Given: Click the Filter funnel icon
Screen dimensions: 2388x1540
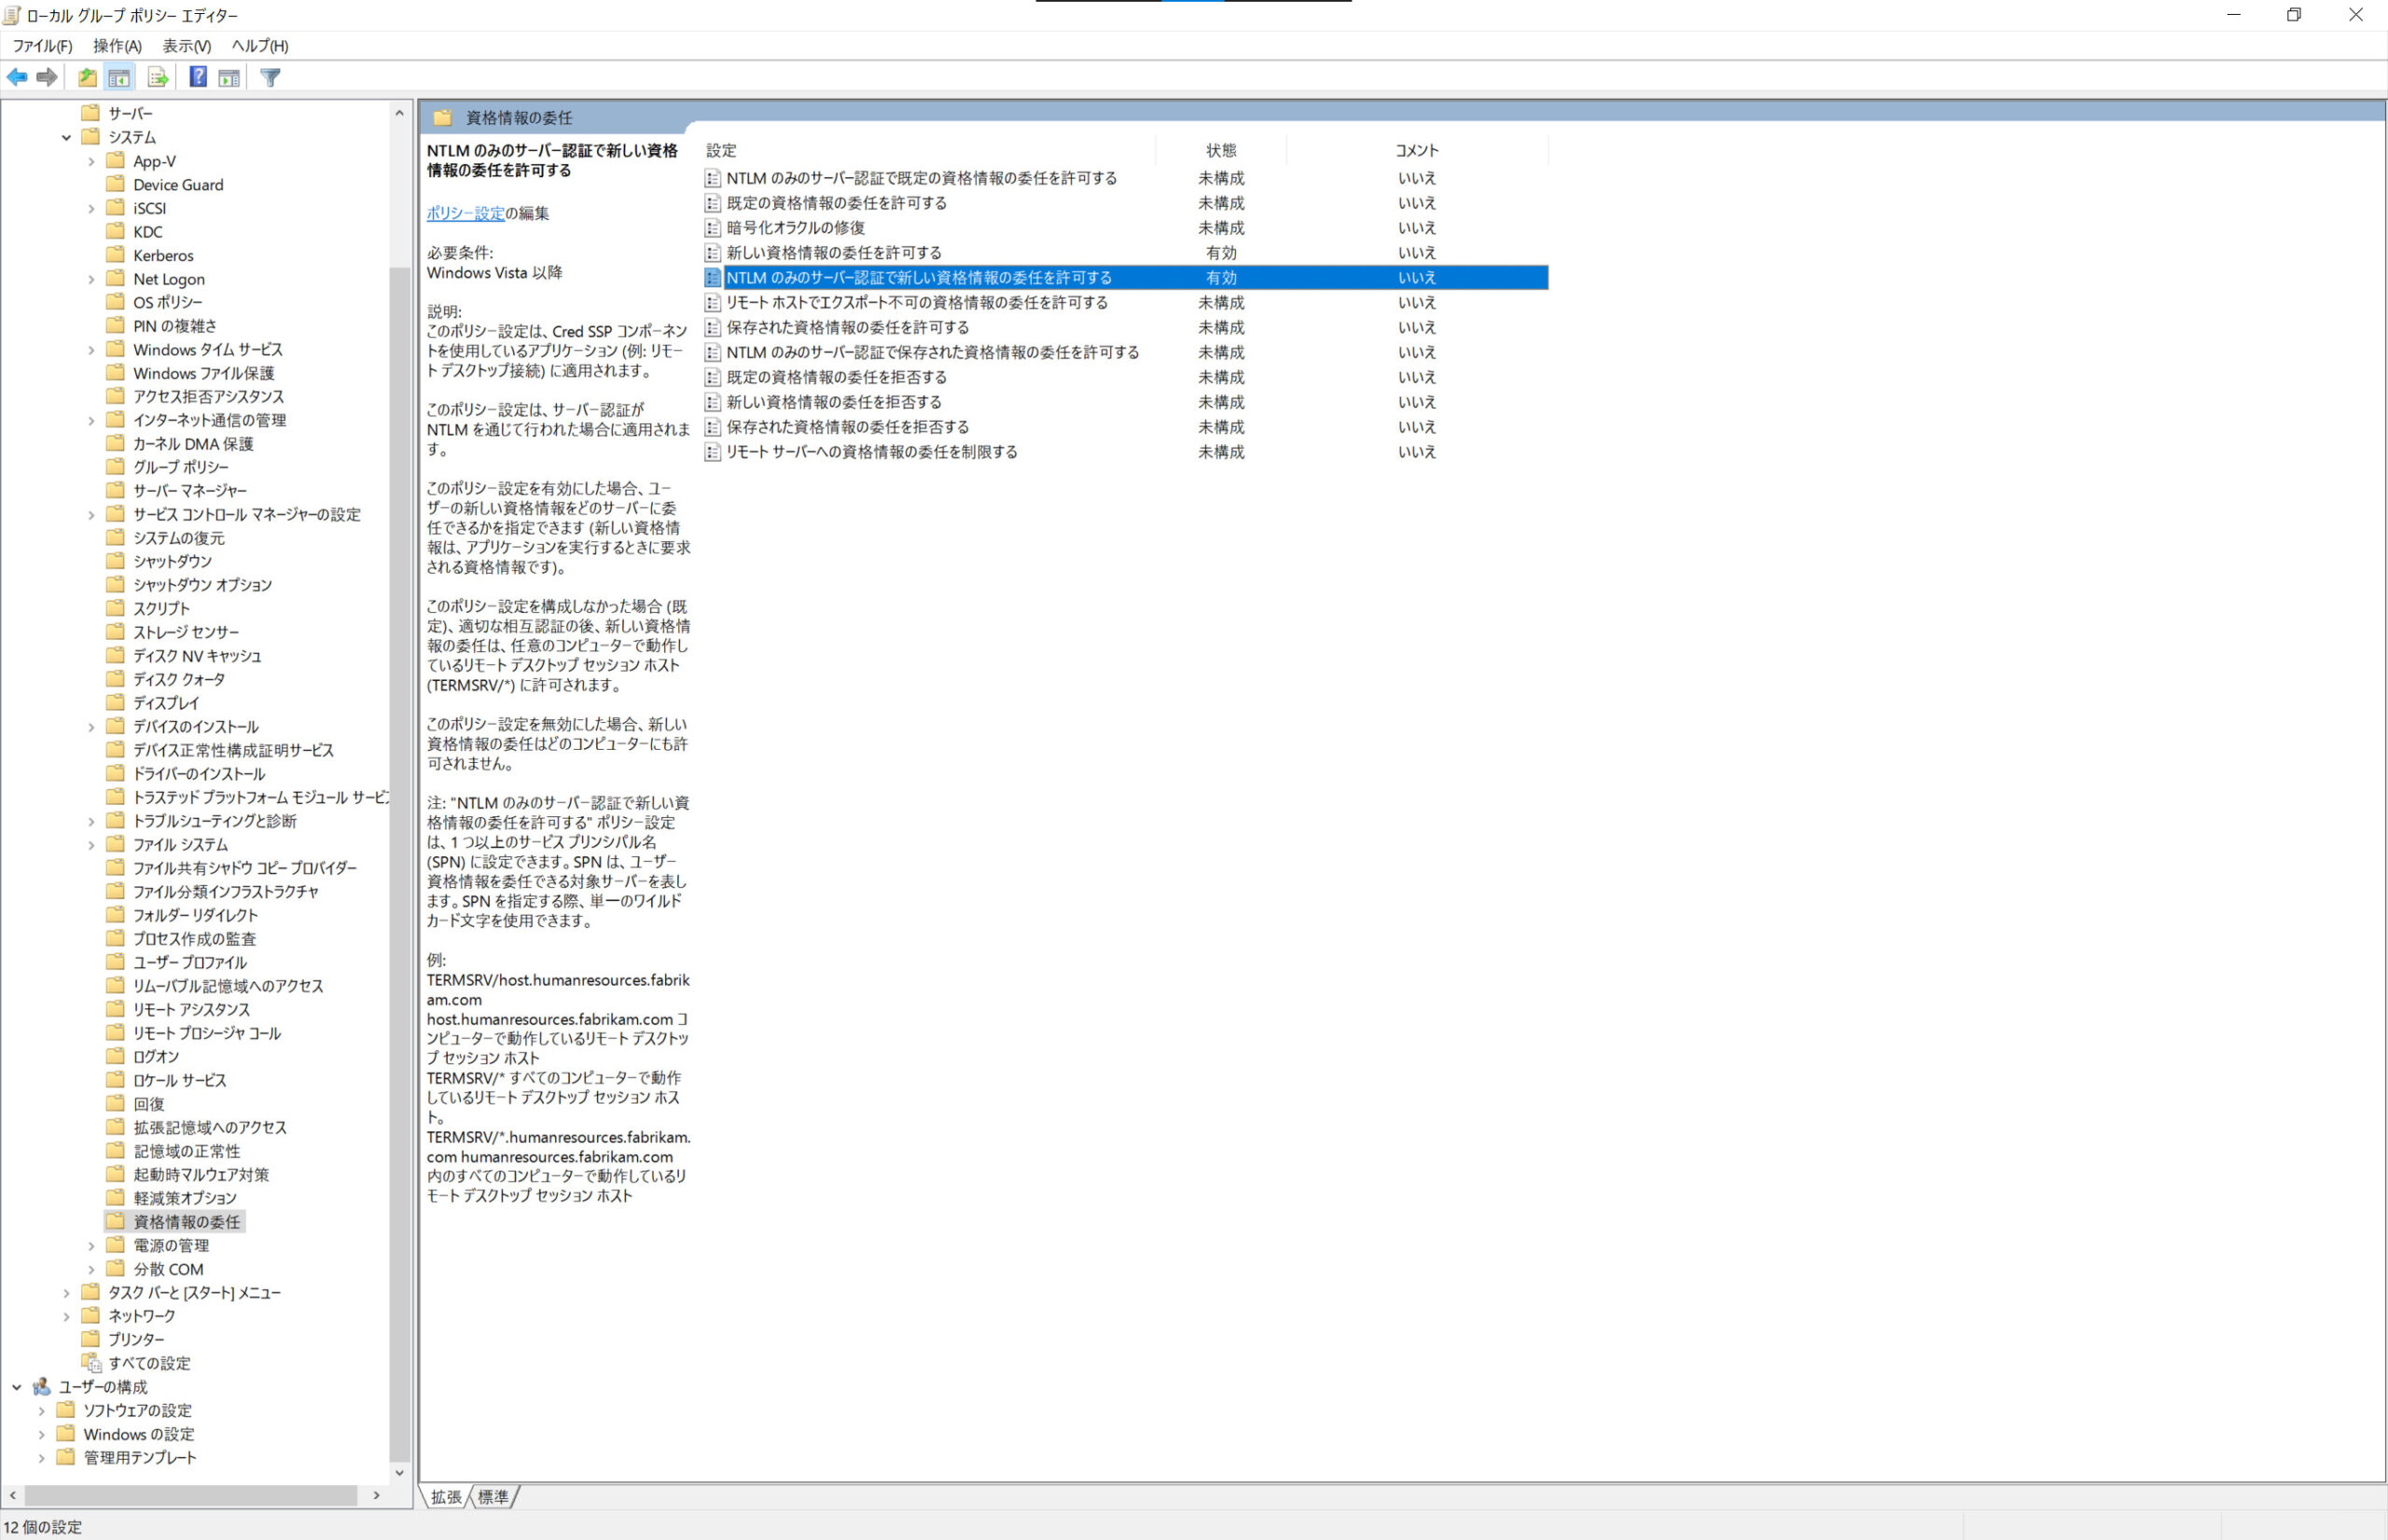Looking at the screenshot, I should tap(270, 77).
